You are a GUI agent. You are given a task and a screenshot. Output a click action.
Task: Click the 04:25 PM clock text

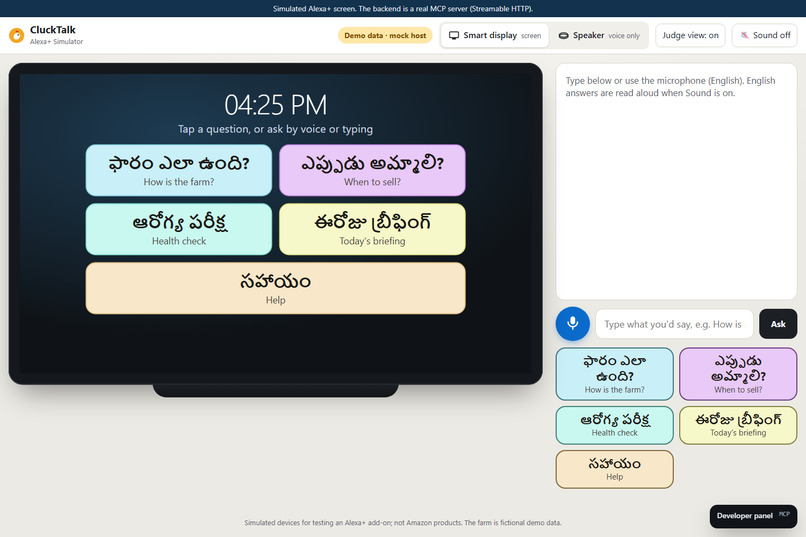pos(276,105)
